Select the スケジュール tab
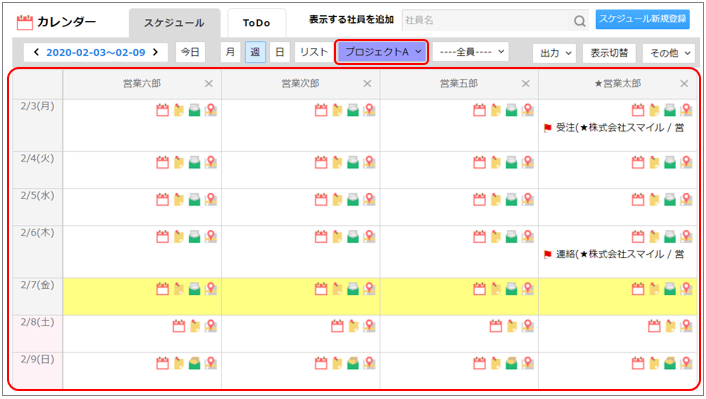Image resolution: width=706 pixels, height=399 pixels. (x=175, y=23)
